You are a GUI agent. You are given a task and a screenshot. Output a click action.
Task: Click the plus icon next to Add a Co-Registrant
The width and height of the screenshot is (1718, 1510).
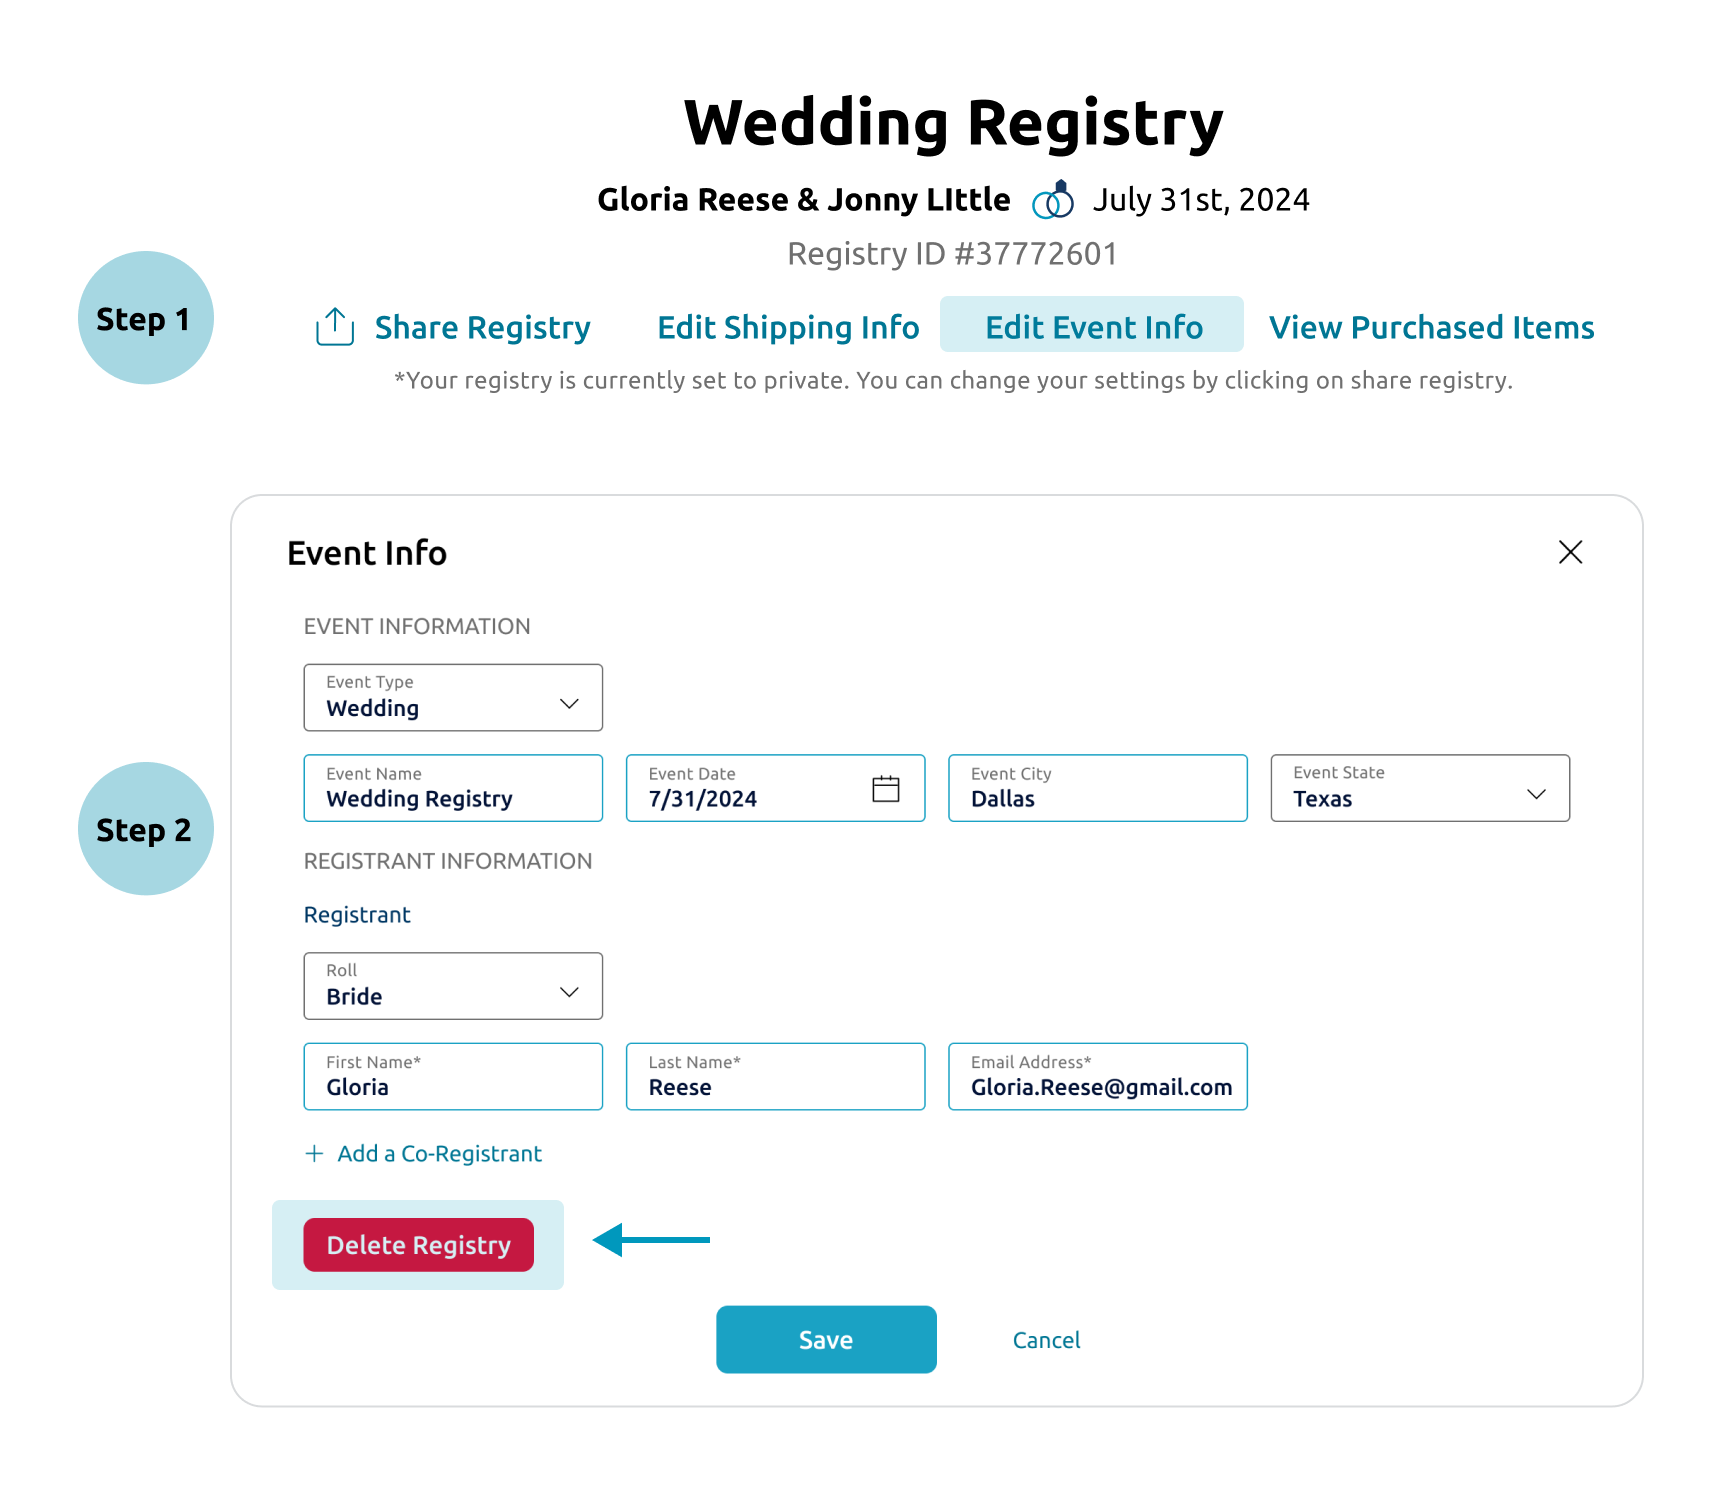coord(314,1153)
